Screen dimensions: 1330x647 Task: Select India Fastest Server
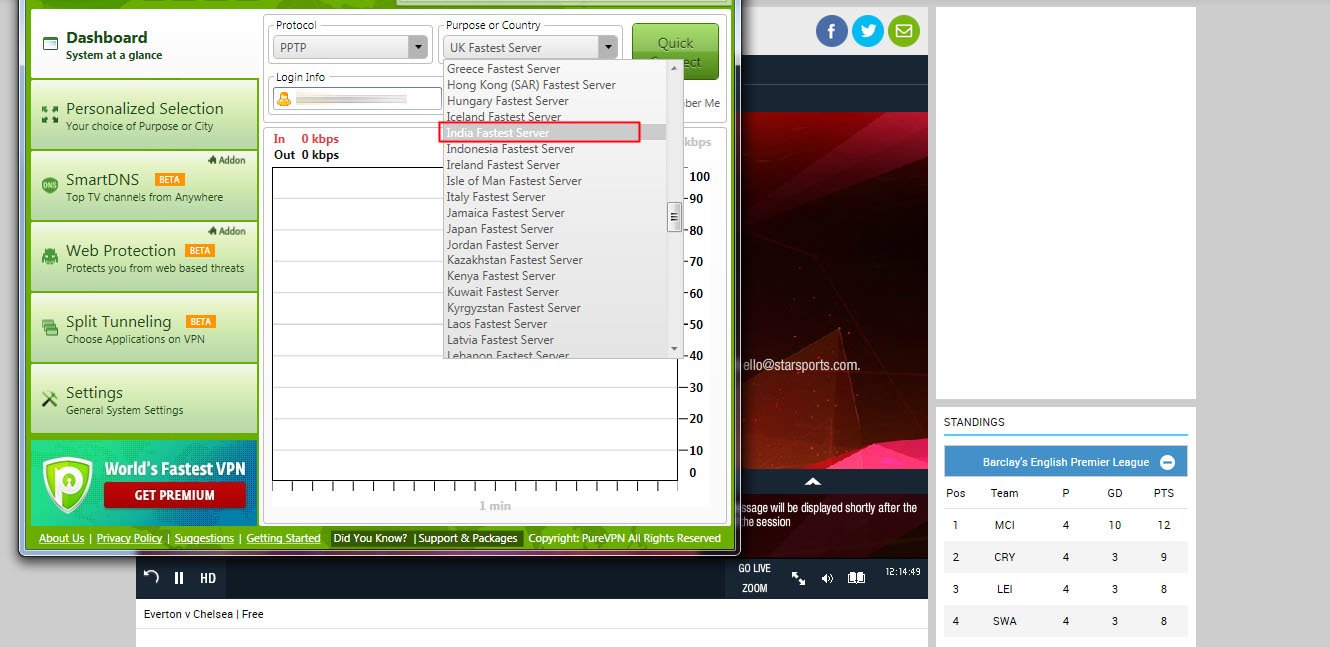tap(555, 133)
